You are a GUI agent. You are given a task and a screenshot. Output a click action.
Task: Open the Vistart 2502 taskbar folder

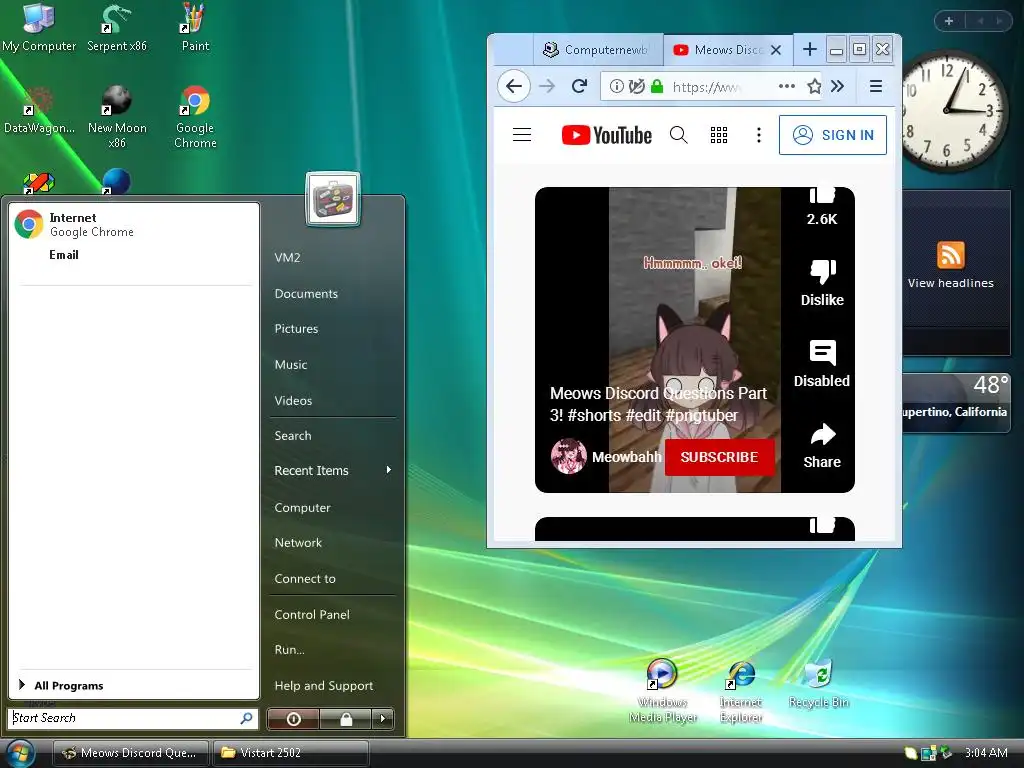click(291, 753)
